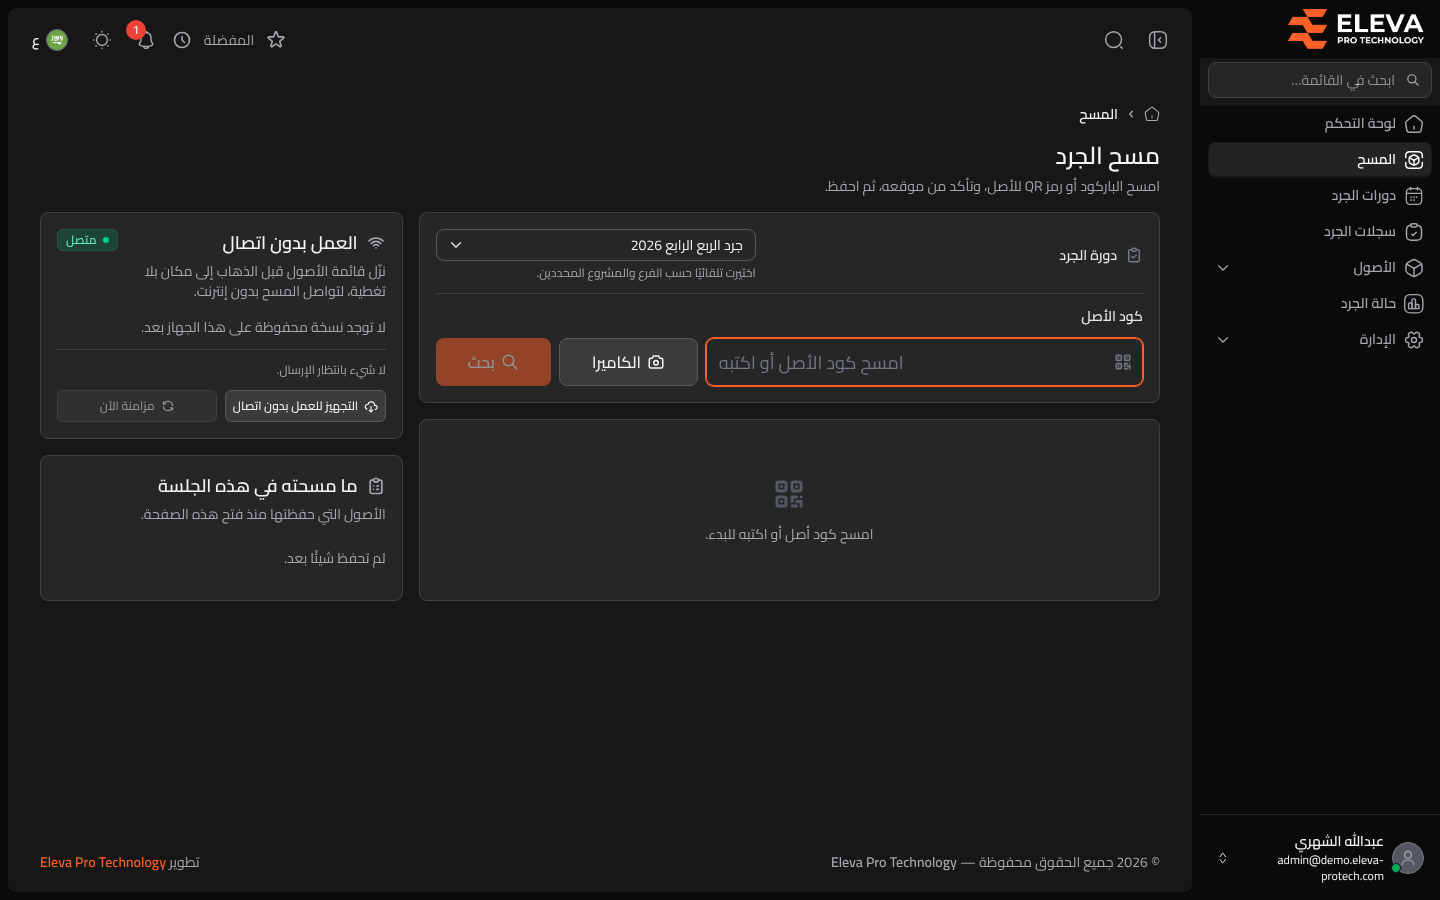Select the المسح item in the sidebar
This screenshot has height=900, width=1440.
1320,160
